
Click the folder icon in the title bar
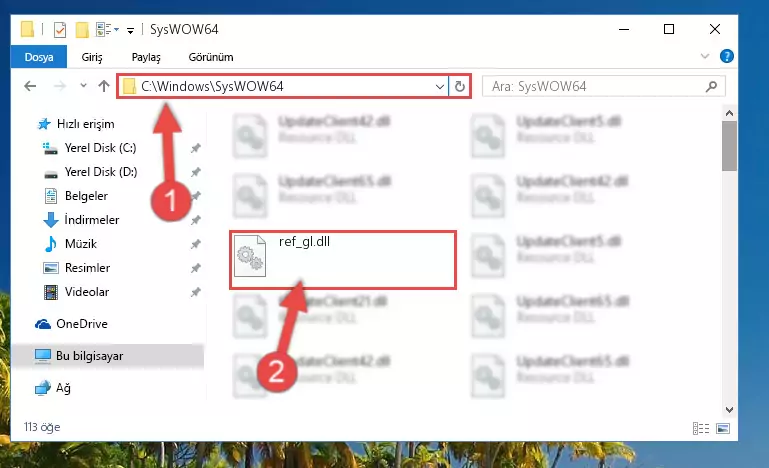pos(27,29)
